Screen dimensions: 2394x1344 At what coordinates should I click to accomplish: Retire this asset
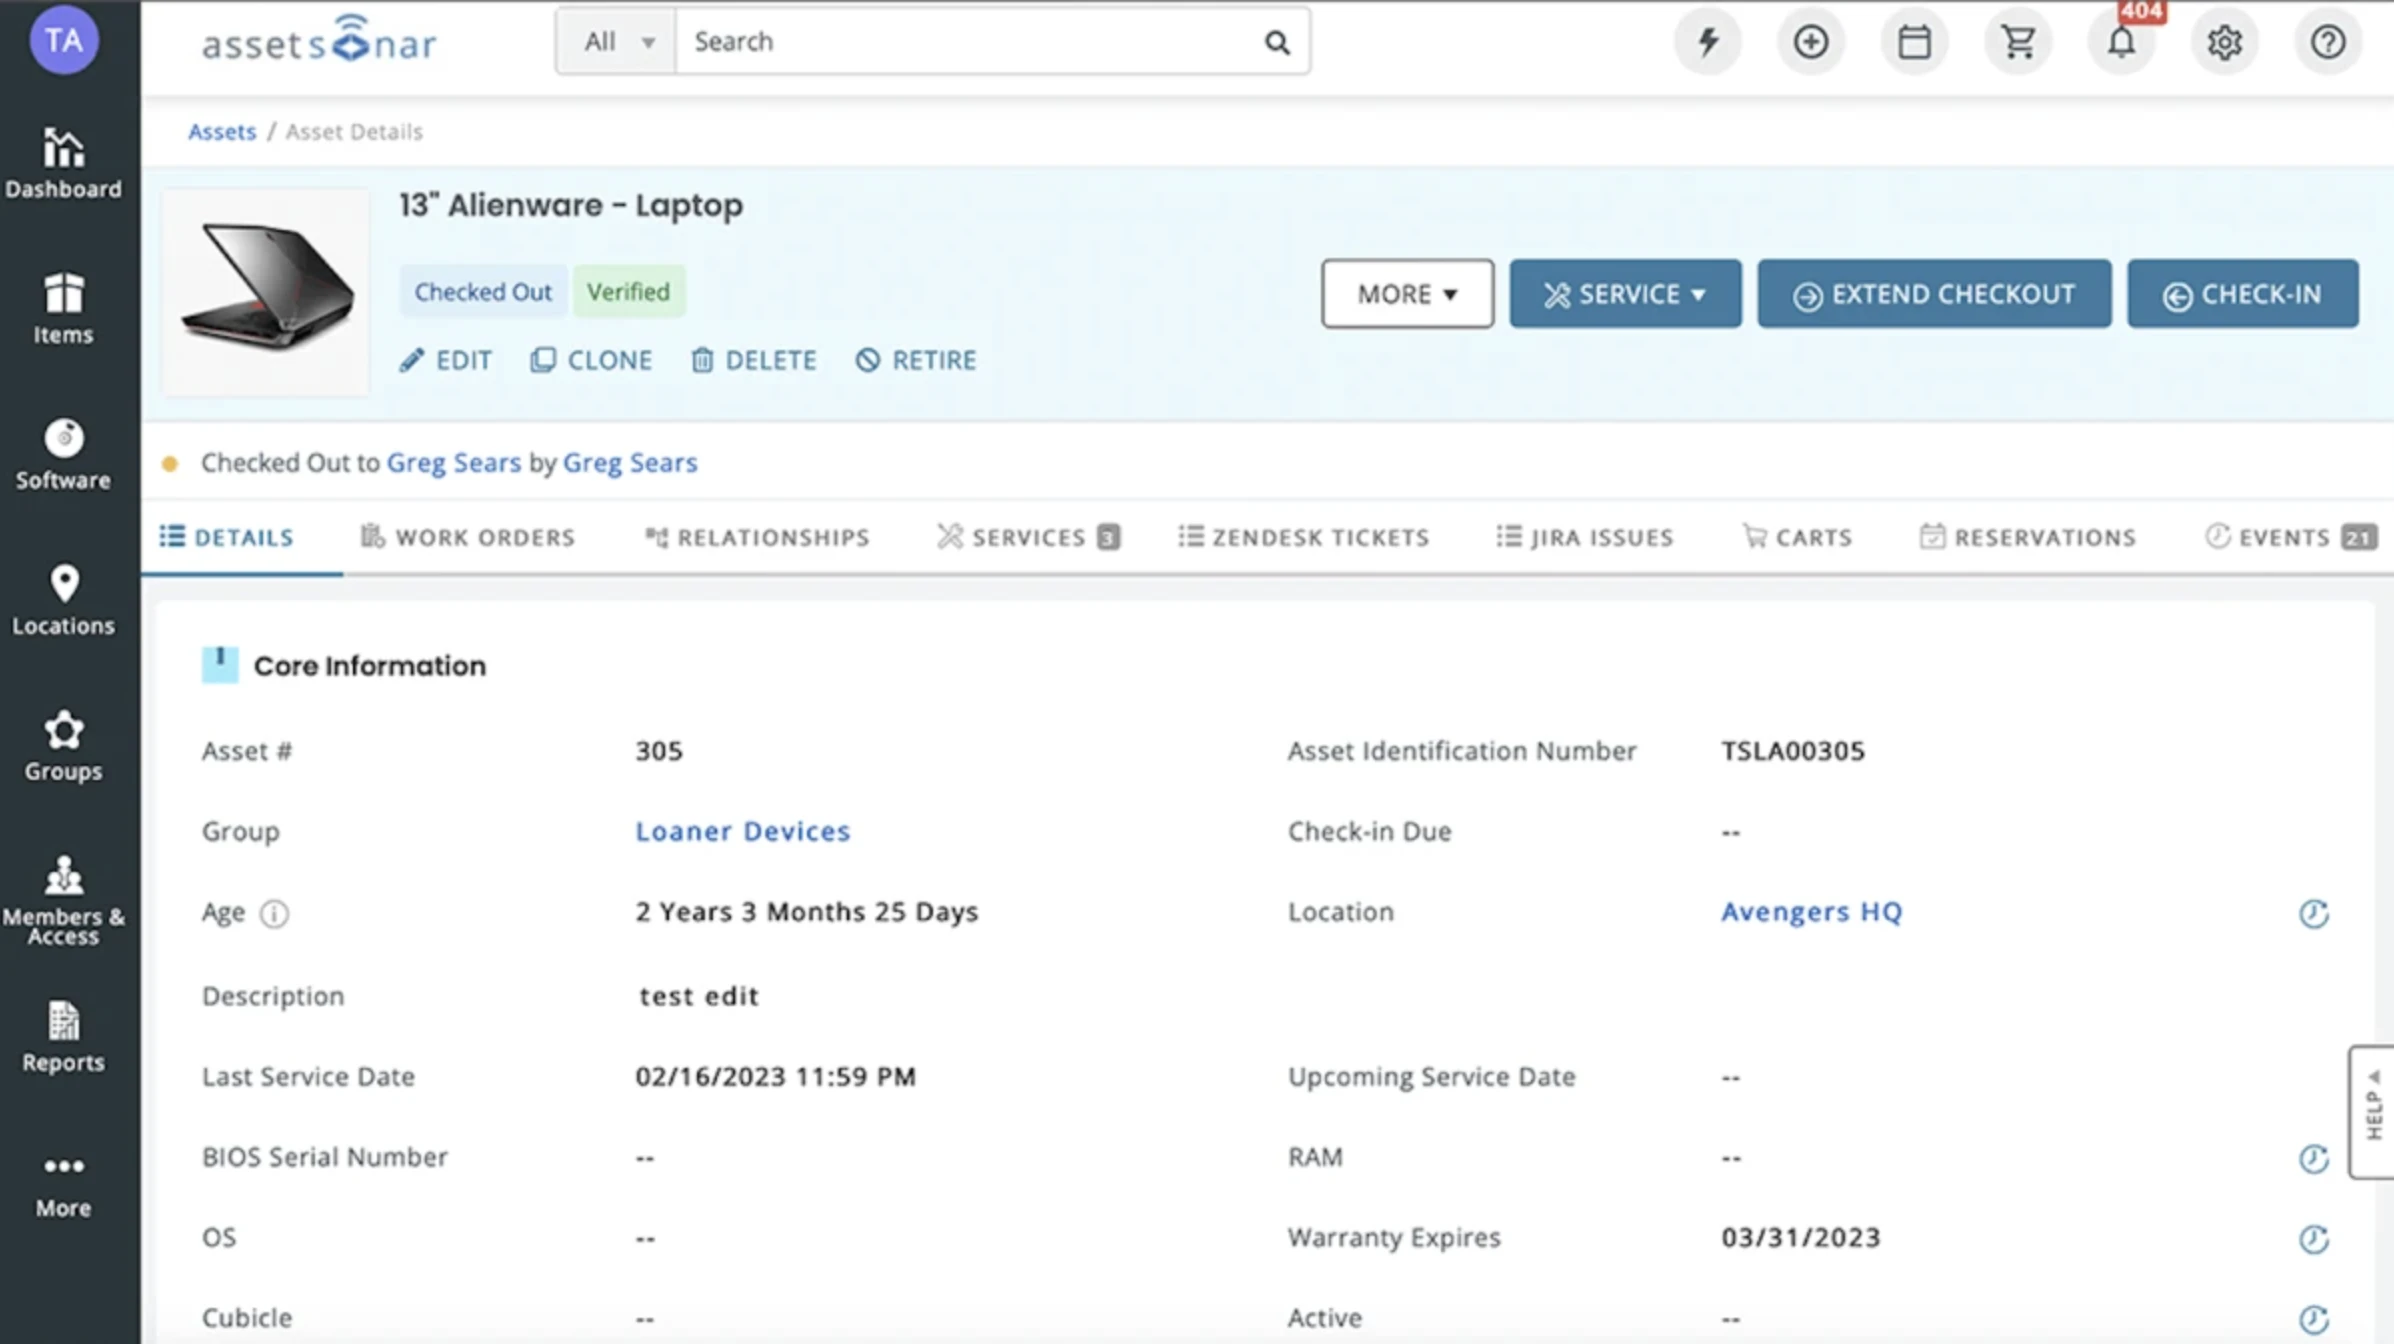coord(916,360)
